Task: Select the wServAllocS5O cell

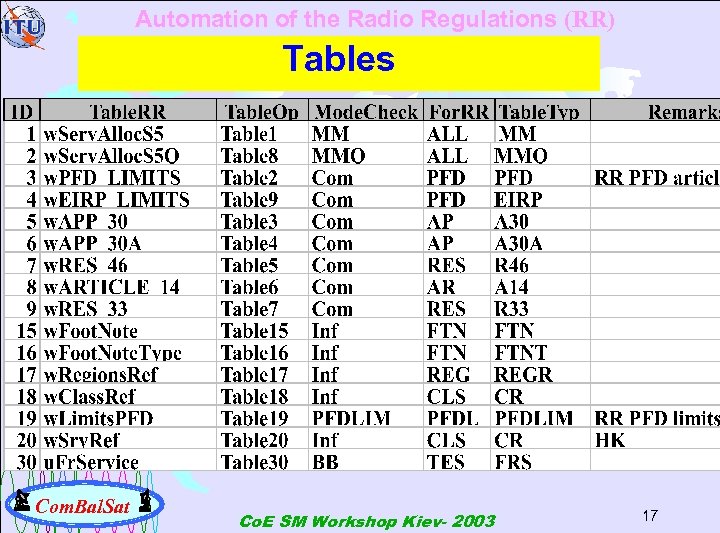Action: point(128,155)
